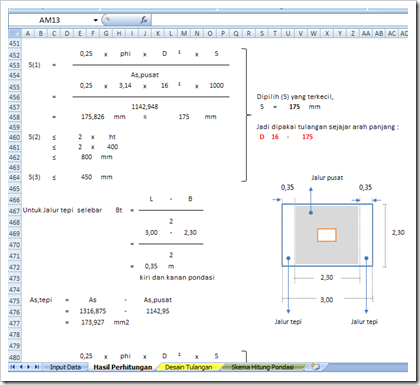This screenshot has width=420, height=385.
Task: Click the 'Jalur pusat' diagram label
Action: pos(327,178)
